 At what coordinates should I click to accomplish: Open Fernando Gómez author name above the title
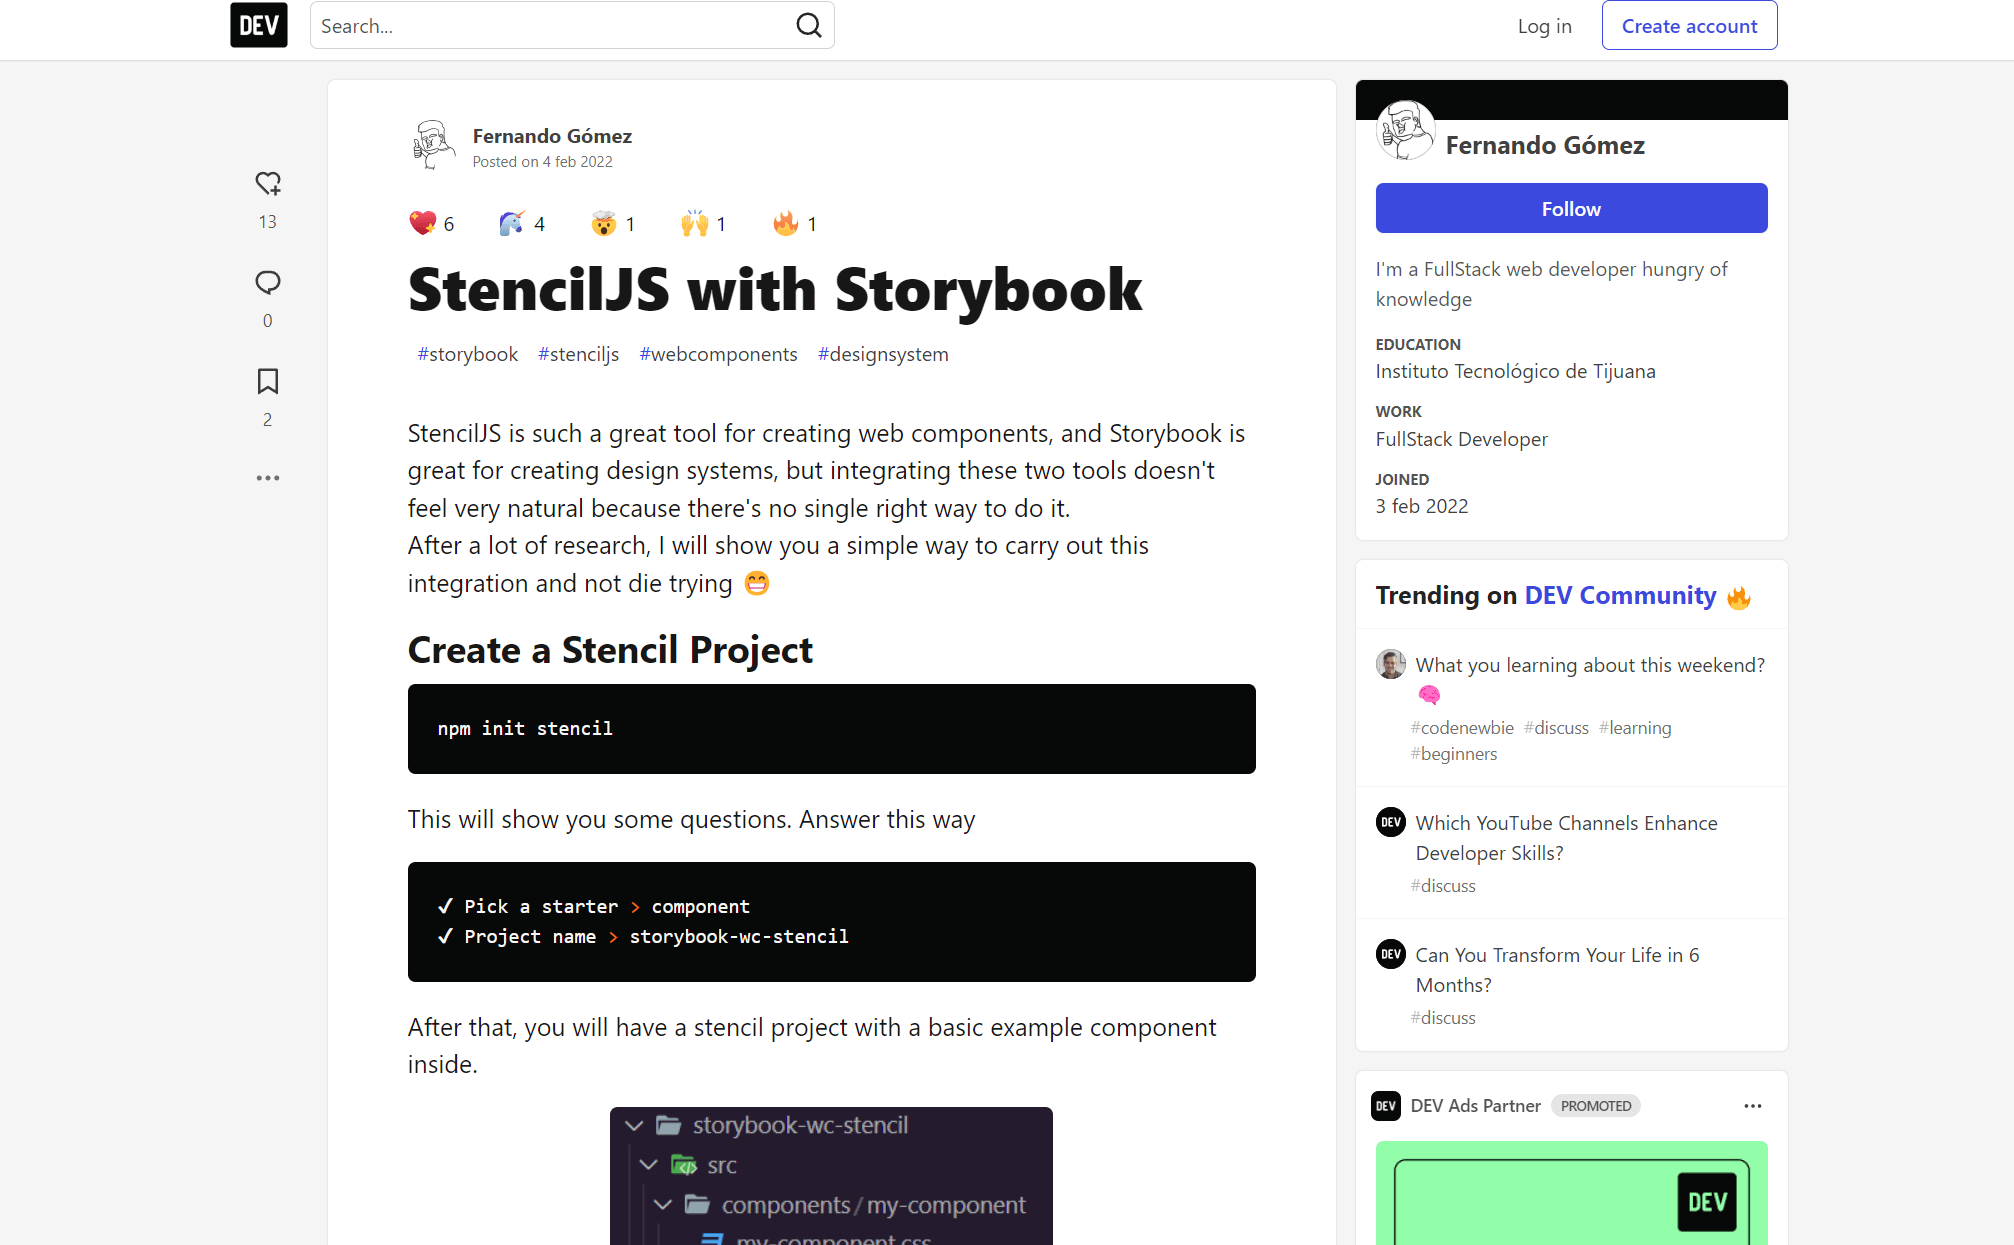coord(552,136)
